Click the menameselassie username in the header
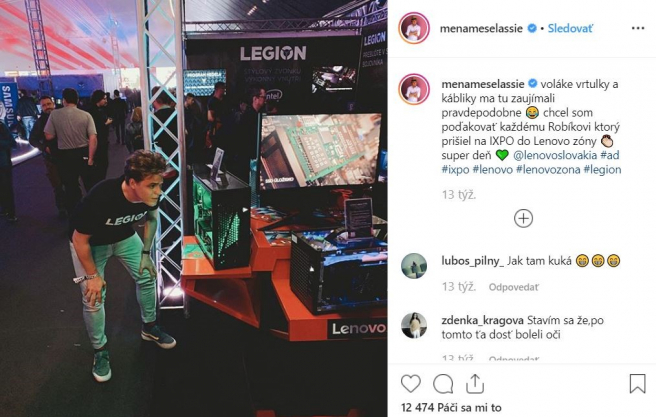656x417 pixels. (x=481, y=28)
